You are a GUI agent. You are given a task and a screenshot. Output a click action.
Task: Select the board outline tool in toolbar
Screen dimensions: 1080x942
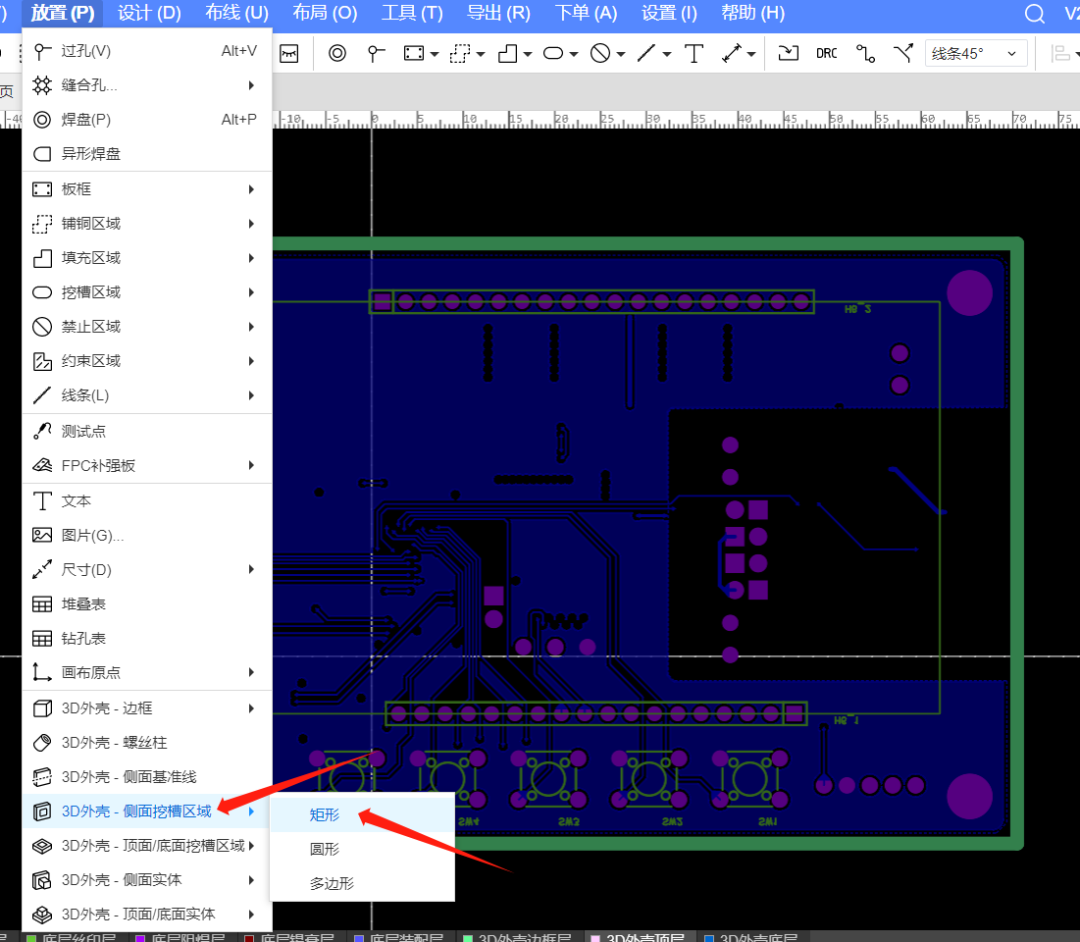pos(414,53)
